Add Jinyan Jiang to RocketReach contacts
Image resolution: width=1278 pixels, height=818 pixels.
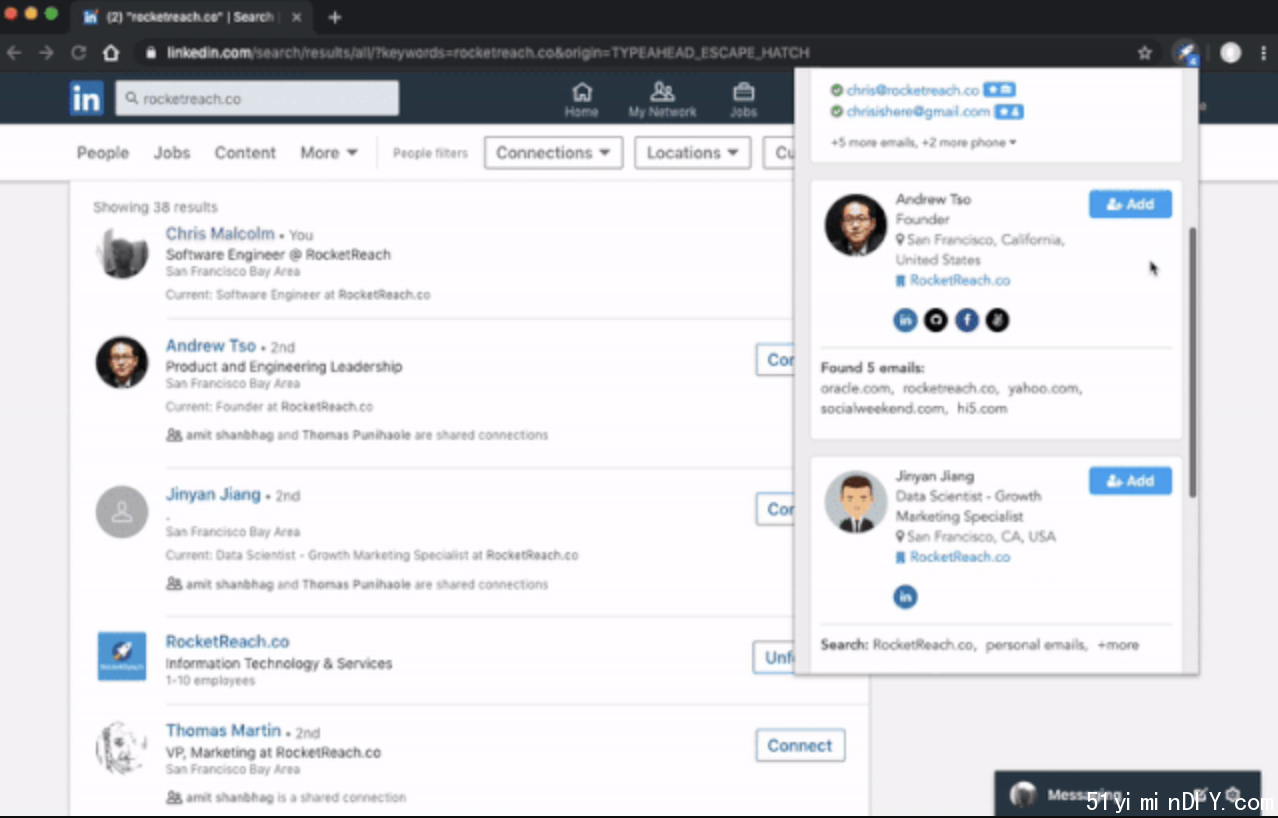coord(1130,481)
